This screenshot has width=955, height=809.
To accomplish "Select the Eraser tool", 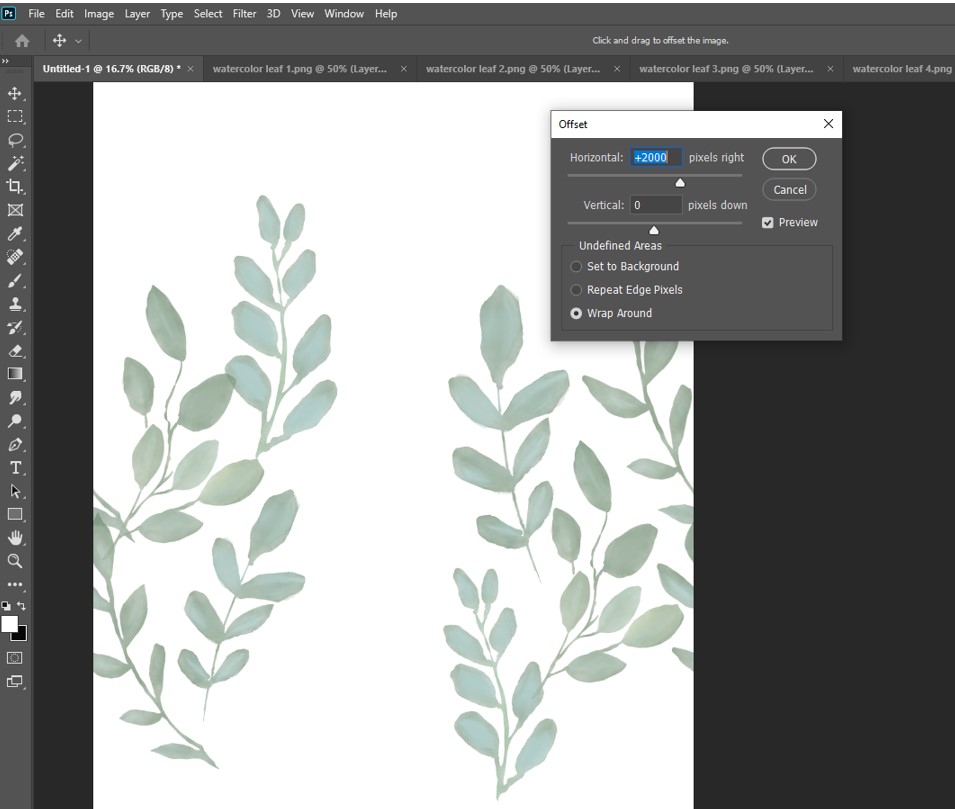I will [15, 351].
